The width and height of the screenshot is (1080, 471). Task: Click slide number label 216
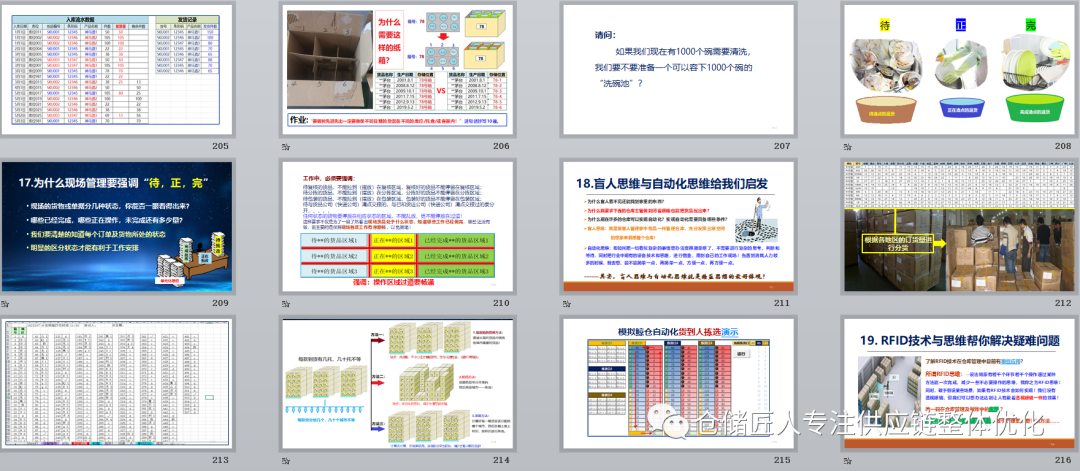(x=1062, y=460)
